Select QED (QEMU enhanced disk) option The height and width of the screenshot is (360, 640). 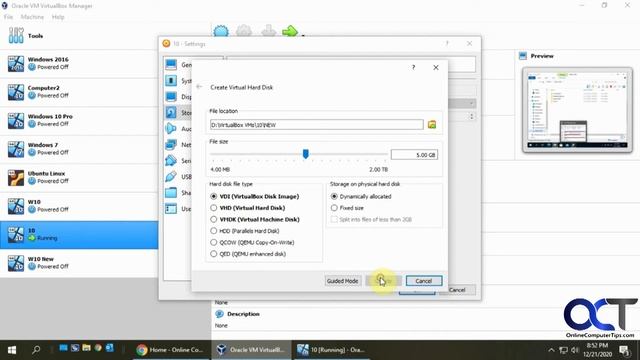(x=213, y=253)
